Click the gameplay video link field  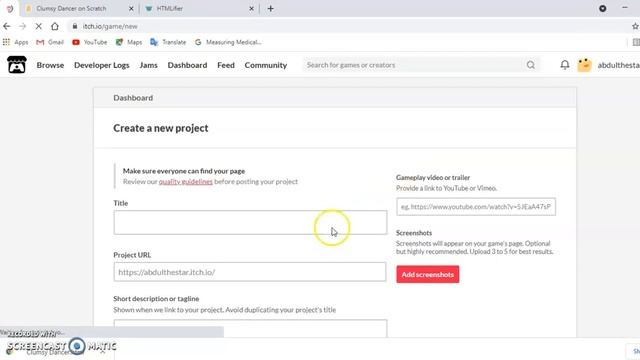pos(476,207)
